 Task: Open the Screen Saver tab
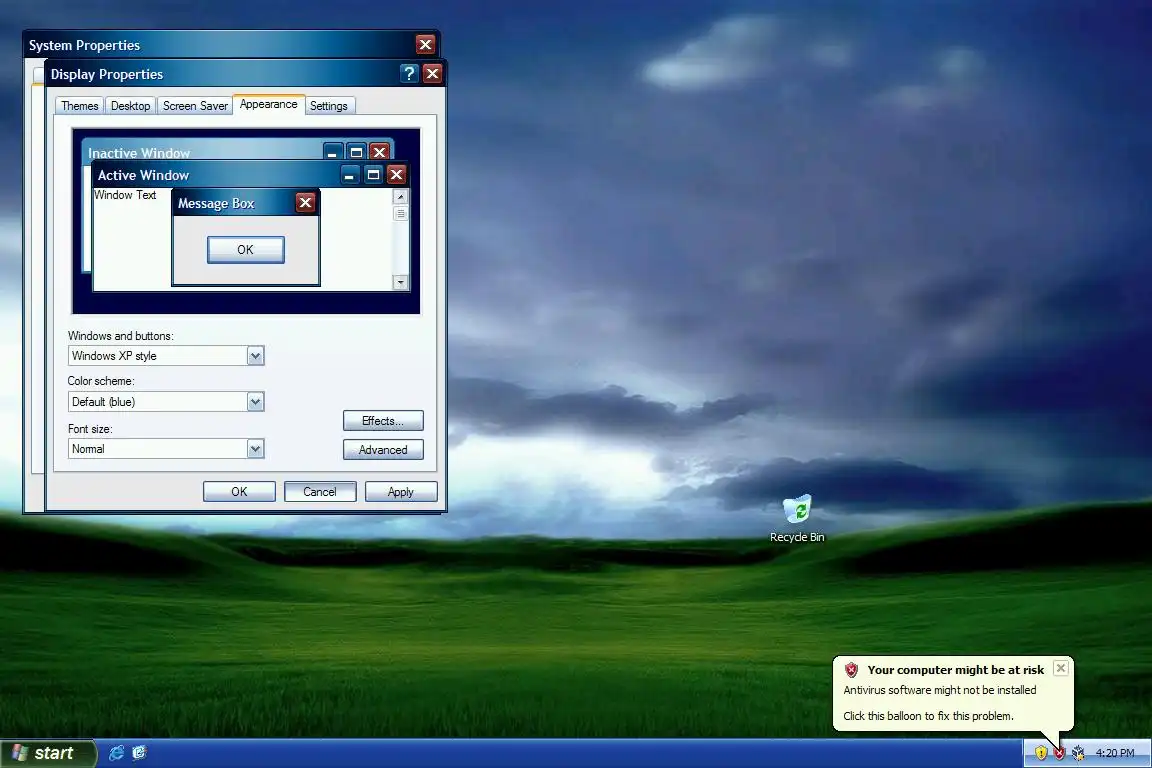tap(195, 106)
